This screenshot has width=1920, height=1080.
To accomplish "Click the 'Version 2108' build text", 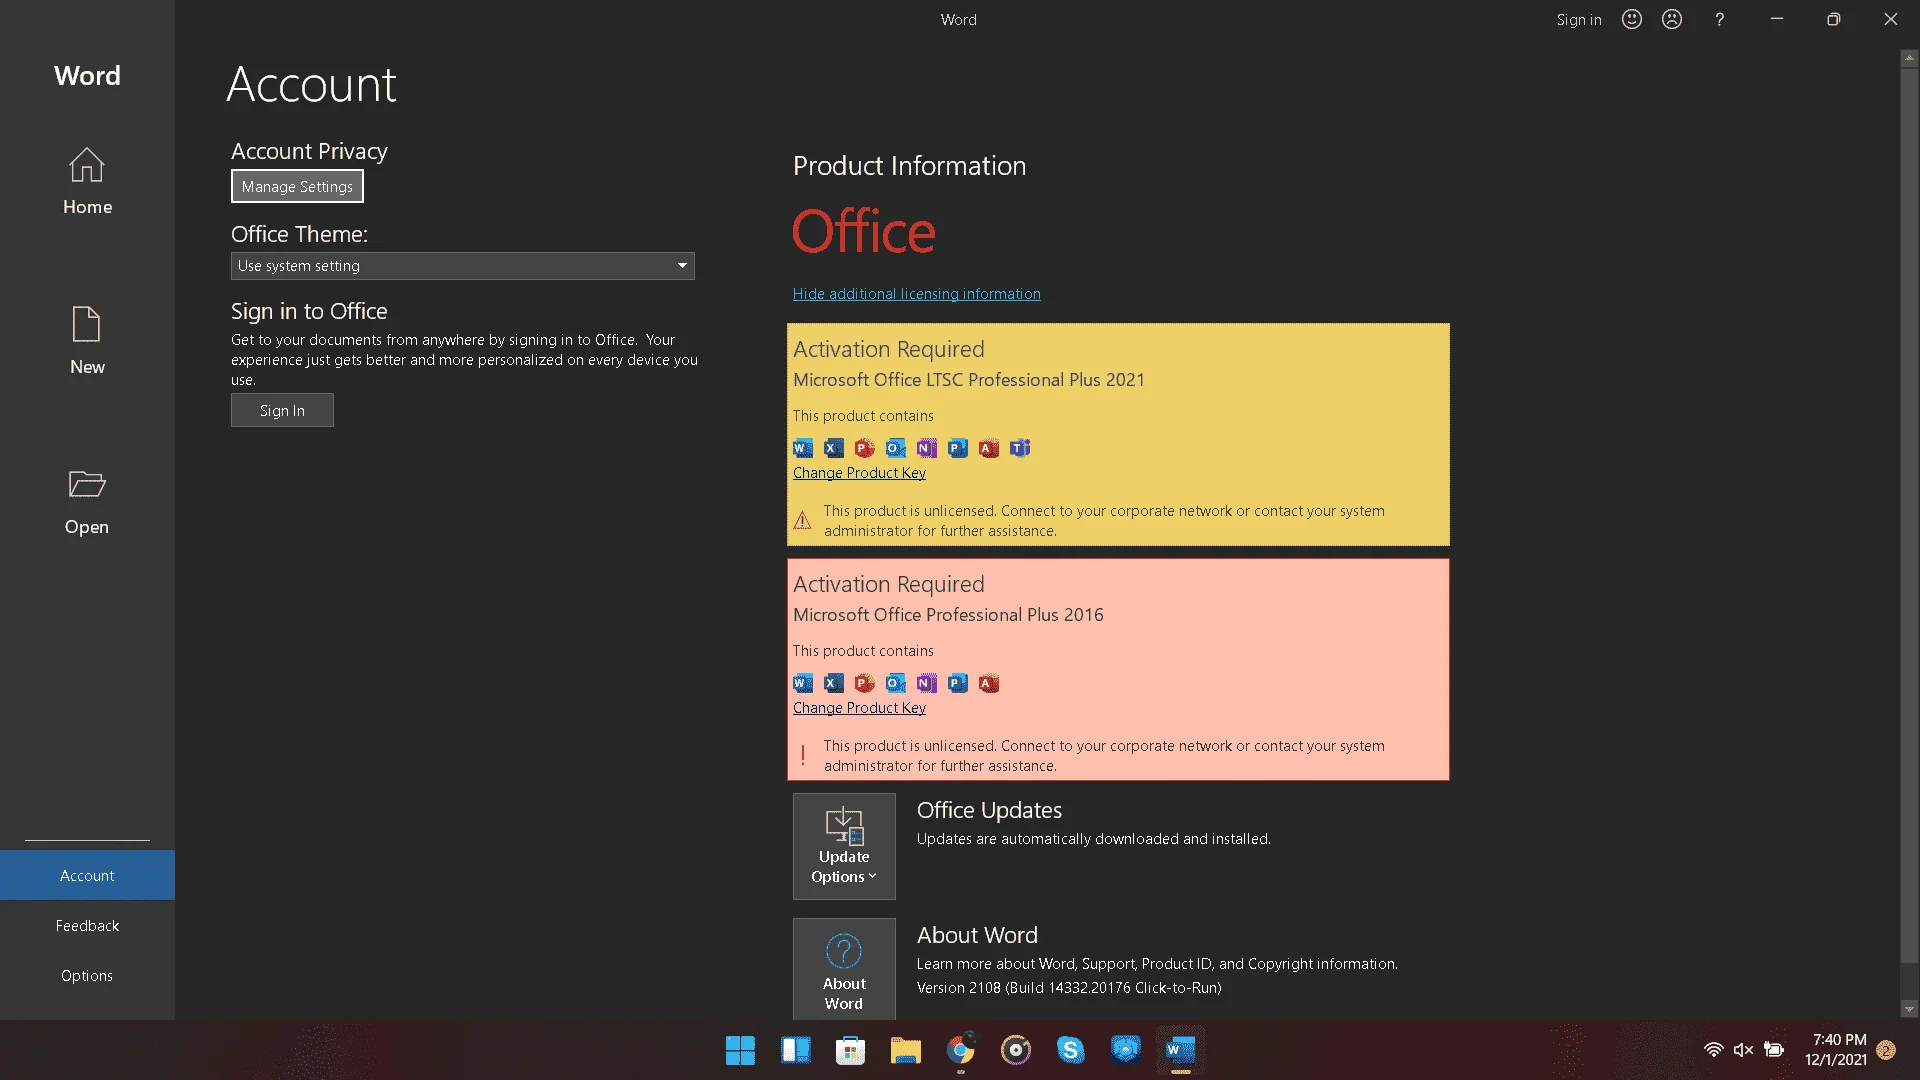I will point(1069,988).
